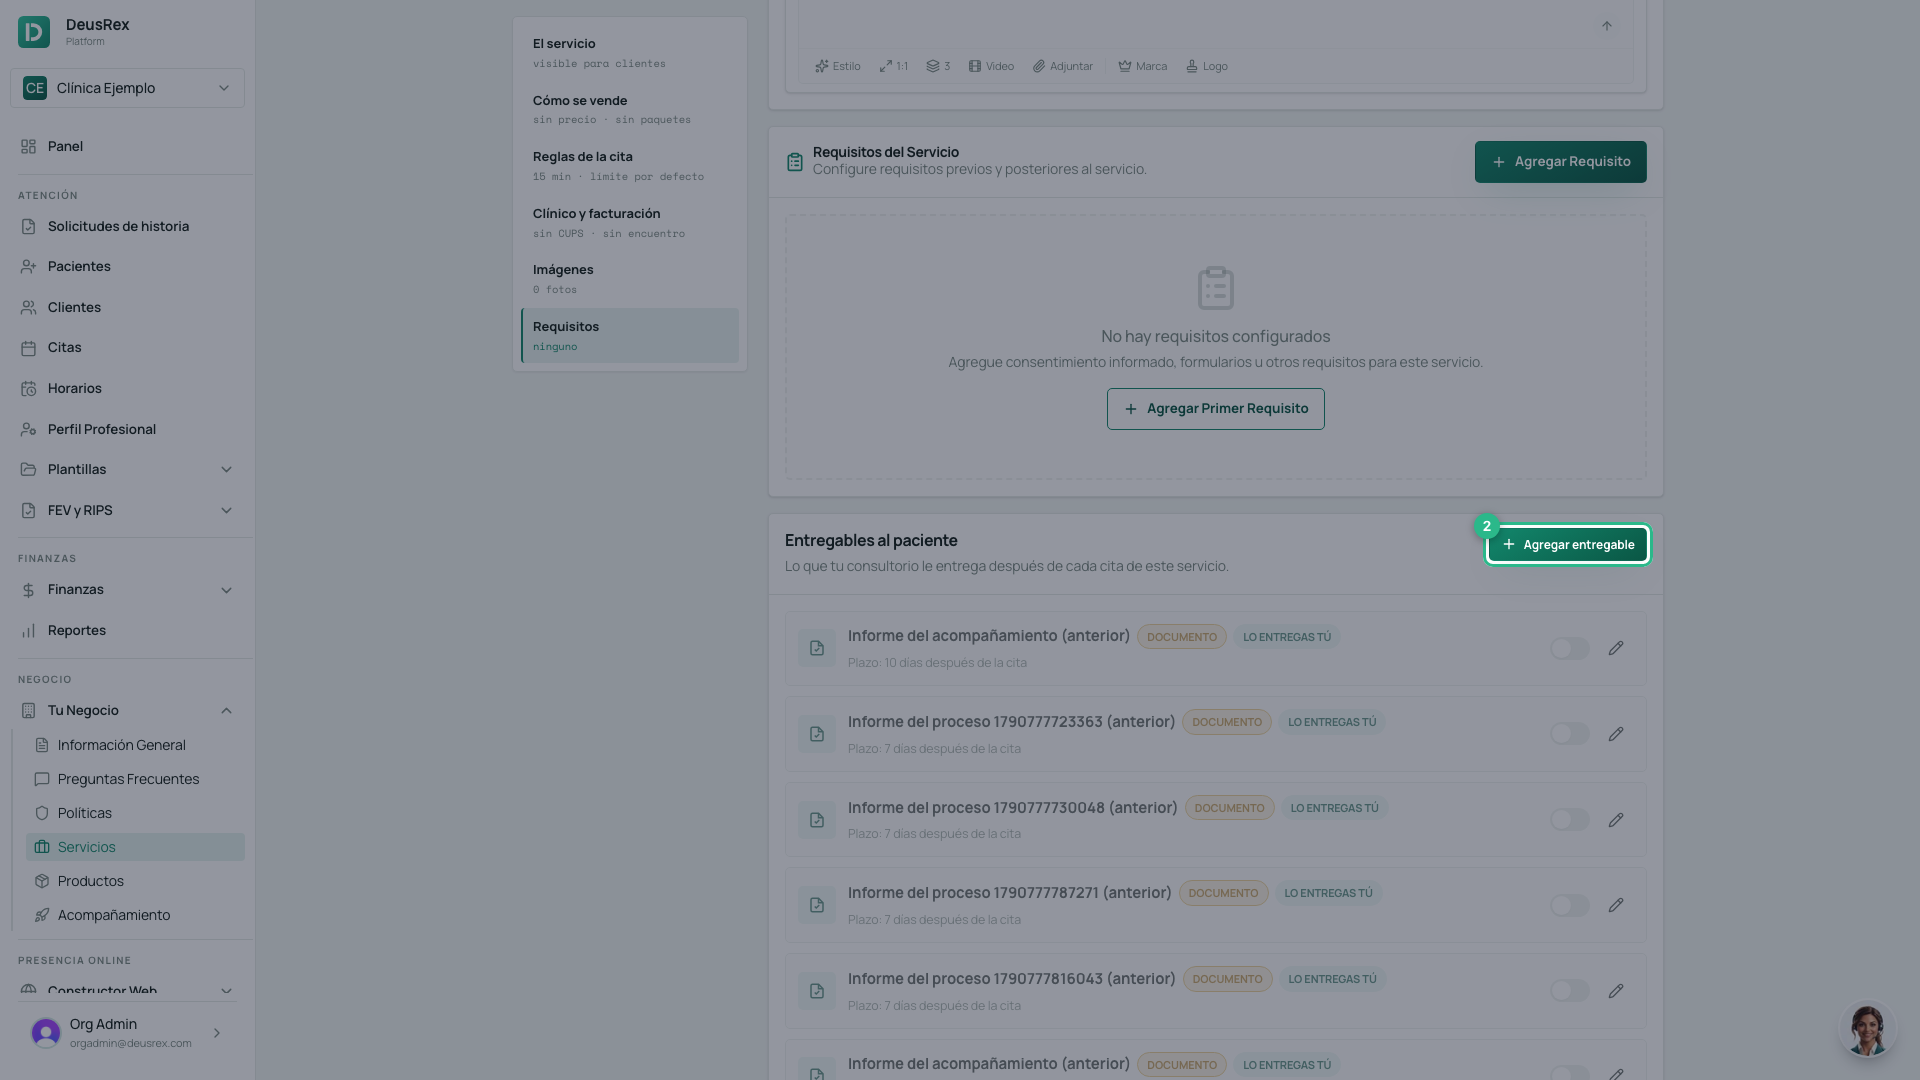The width and height of the screenshot is (1920, 1080).
Task: Toggle Informe del proceso 1790777723363 switch
Action: (1570, 734)
